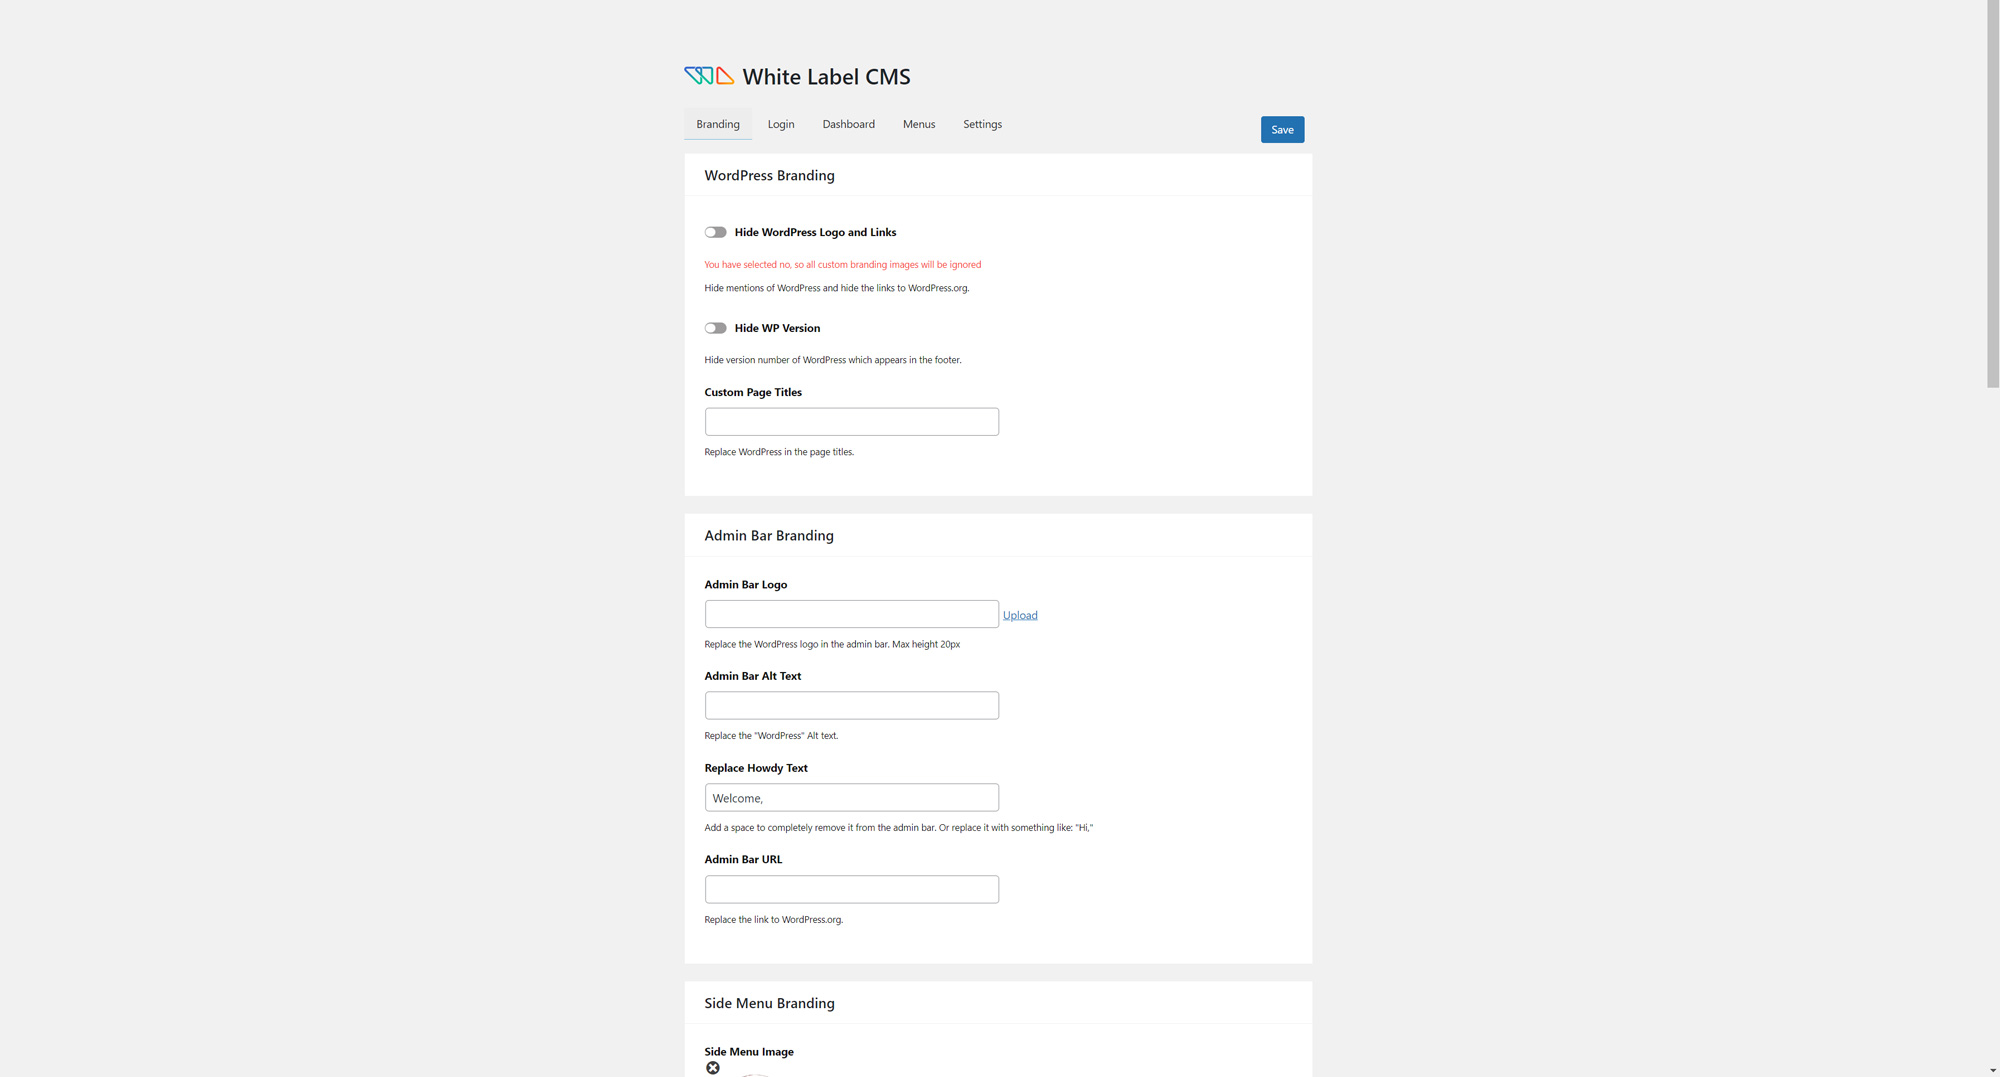2000x1077 pixels.
Task: Focus the Custom Page Titles field
Action: tap(852, 421)
